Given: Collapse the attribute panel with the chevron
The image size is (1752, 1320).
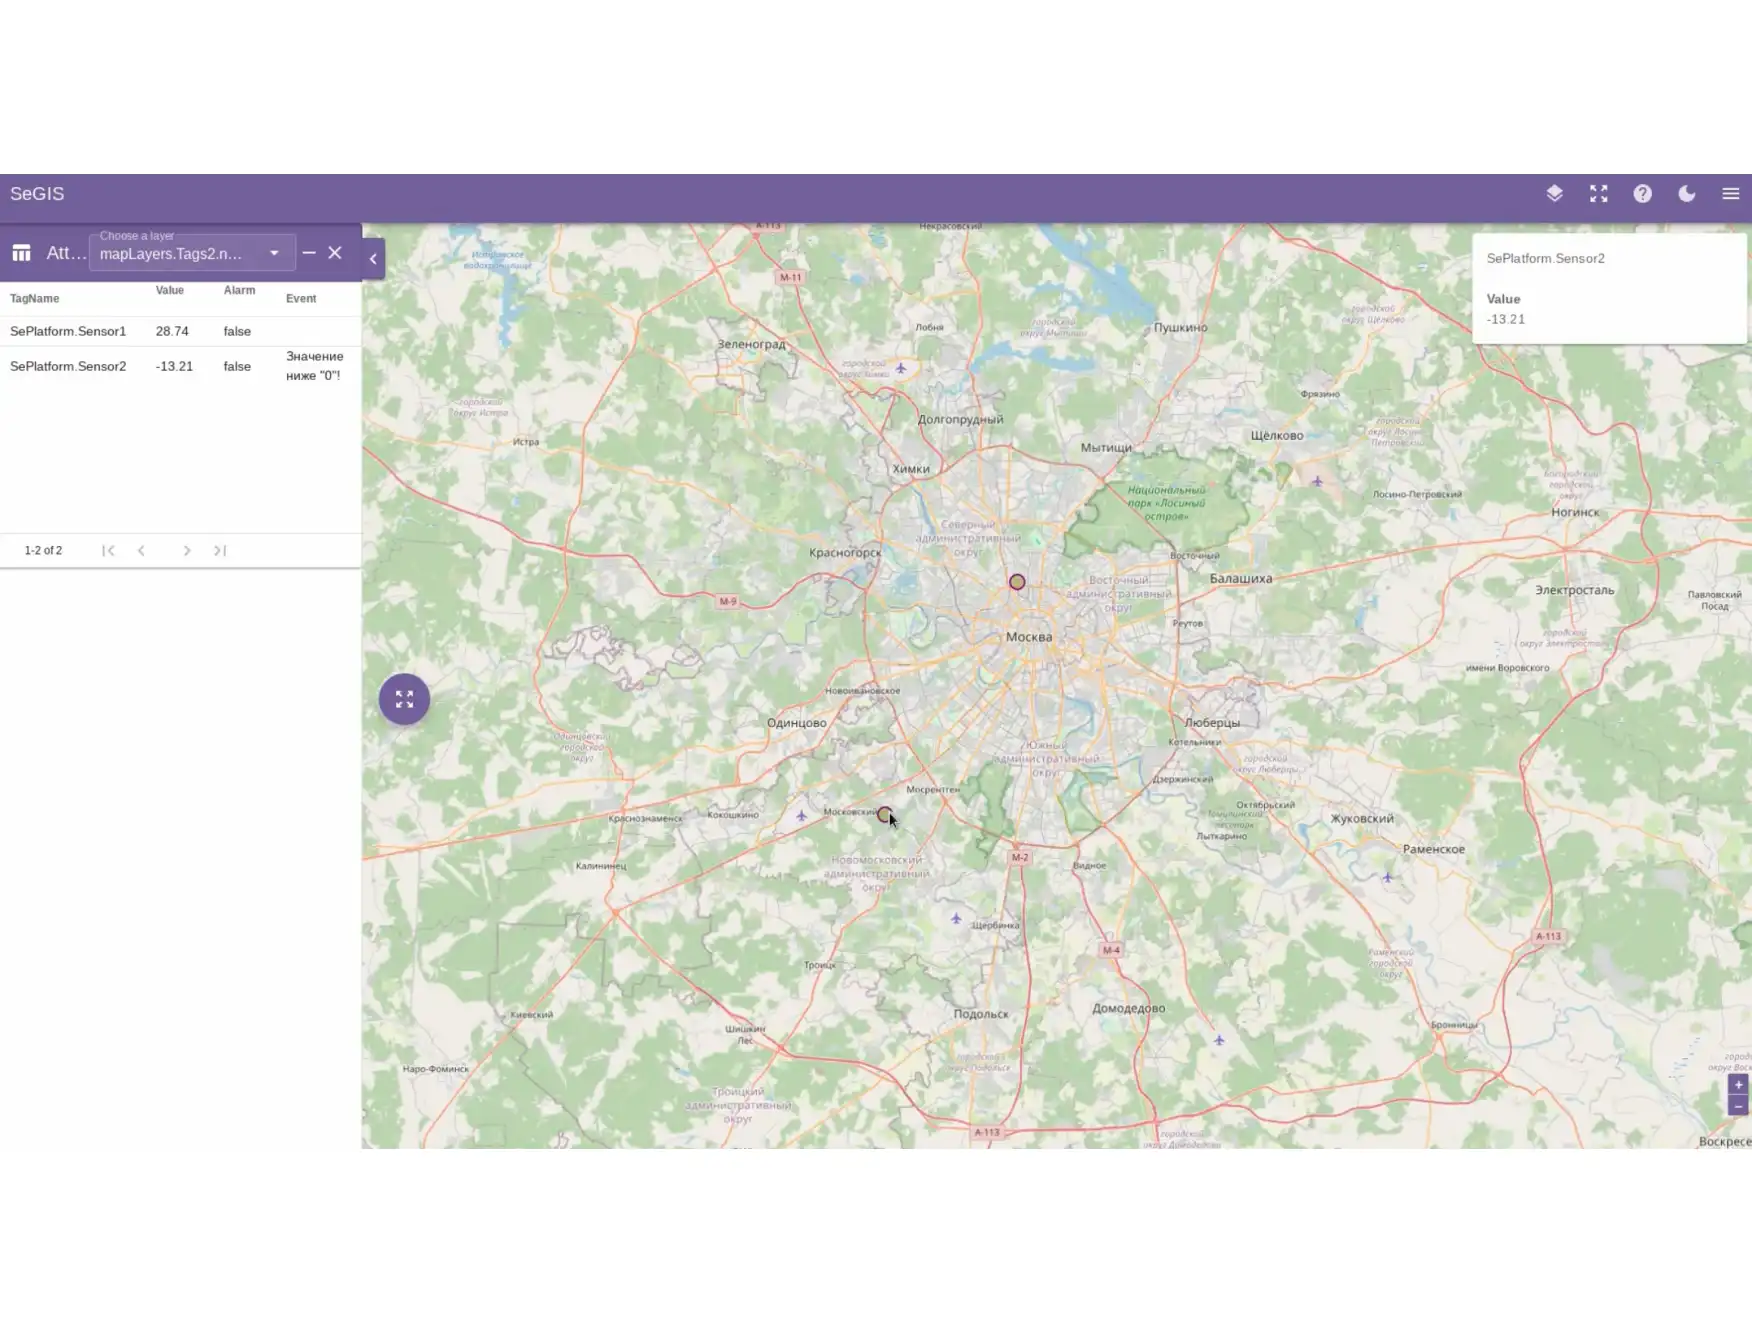Looking at the screenshot, I should 371,258.
